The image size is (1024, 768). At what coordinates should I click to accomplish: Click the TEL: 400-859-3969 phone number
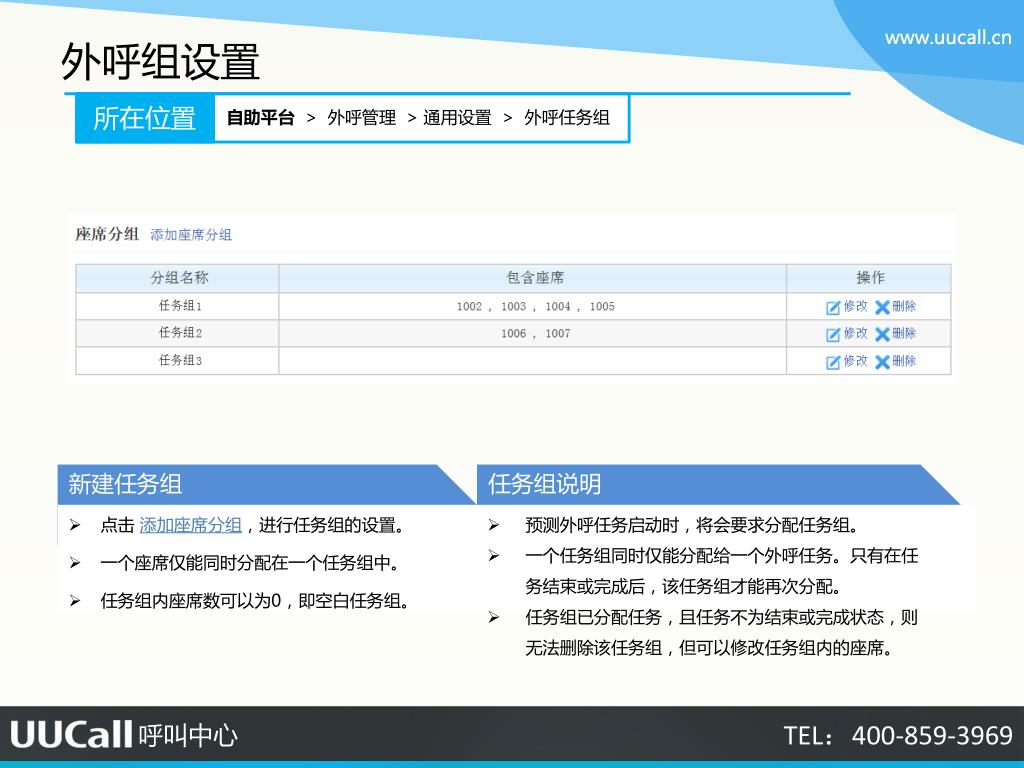[898, 735]
